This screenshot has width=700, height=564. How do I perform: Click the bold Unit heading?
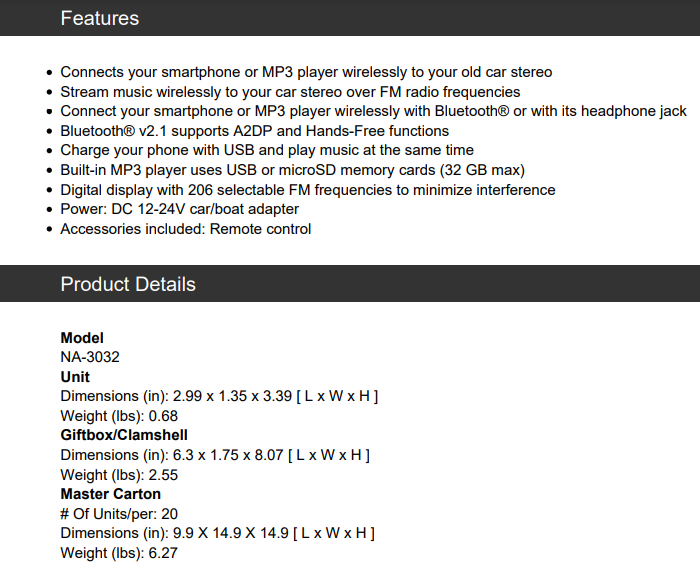(75, 377)
